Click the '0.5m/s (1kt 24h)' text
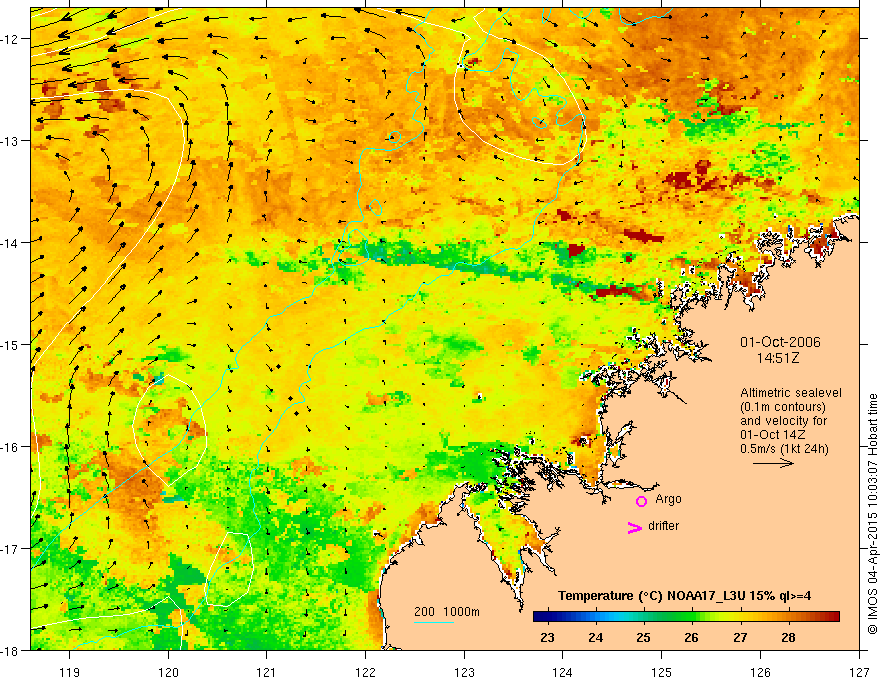This screenshot has height=680, width=880. pos(785,449)
